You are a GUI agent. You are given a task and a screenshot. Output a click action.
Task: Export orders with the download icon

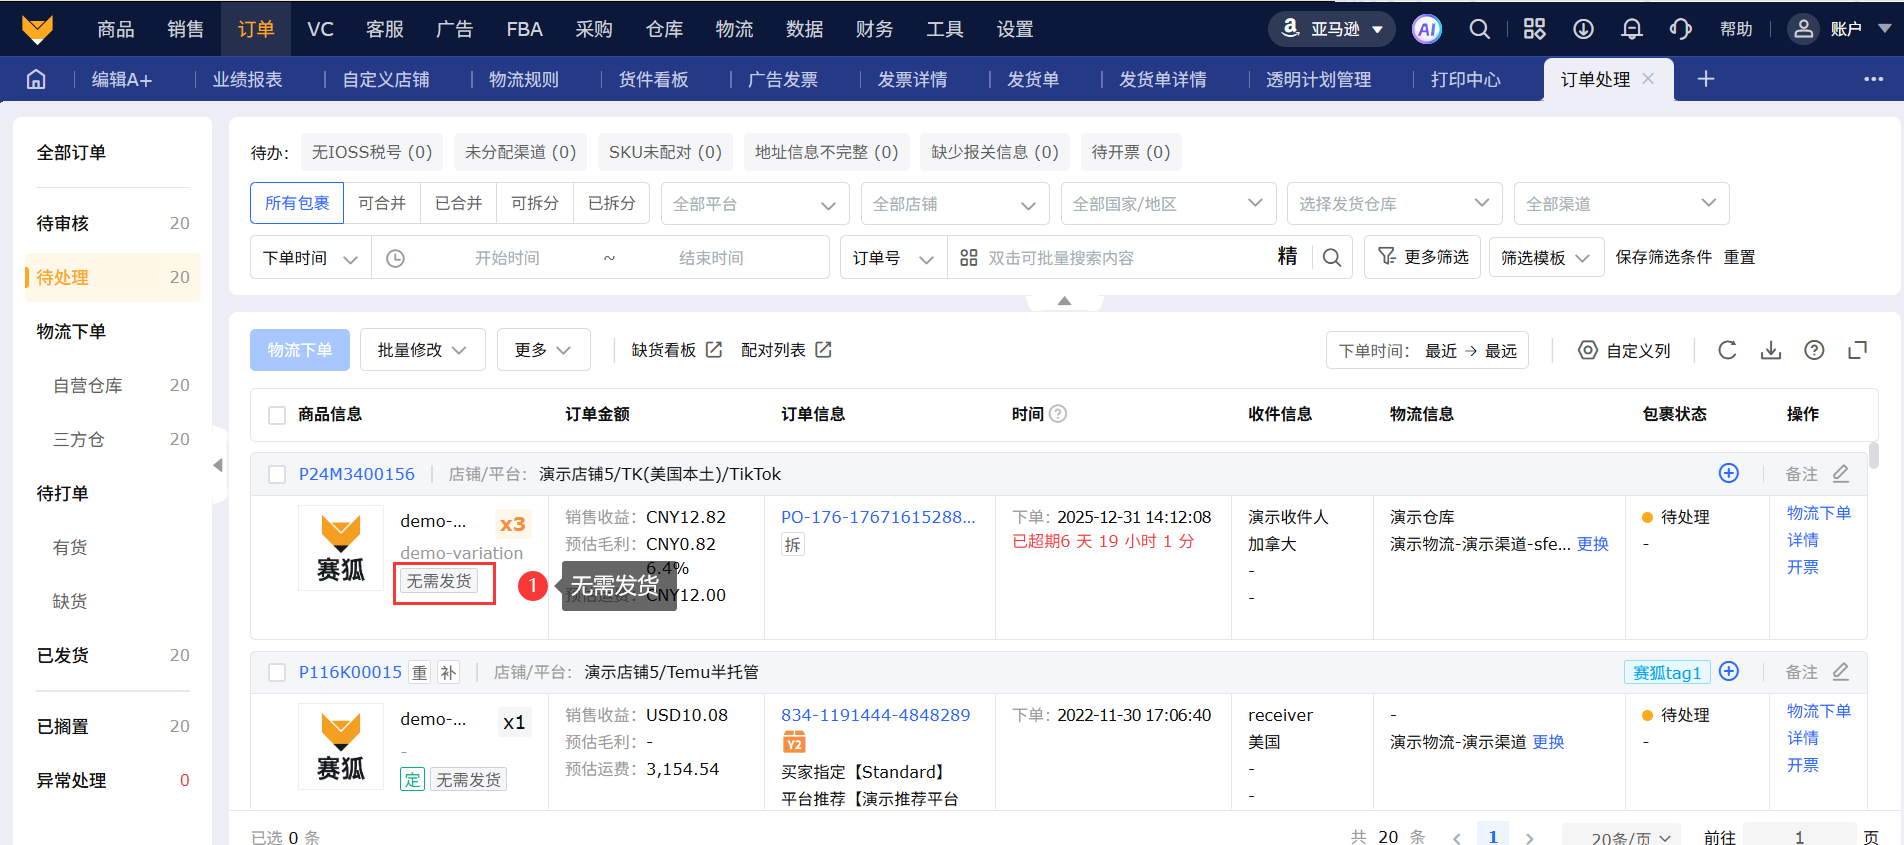[x=1771, y=350]
